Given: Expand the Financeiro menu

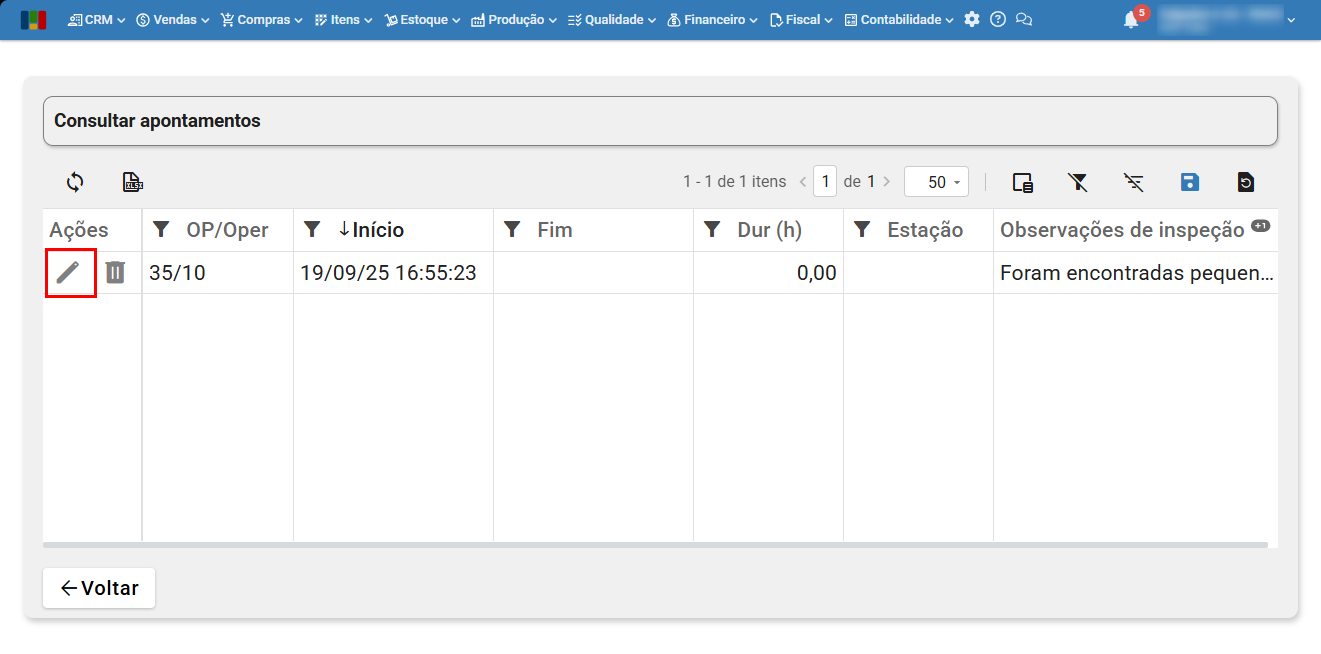Looking at the screenshot, I should [x=712, y=20].
